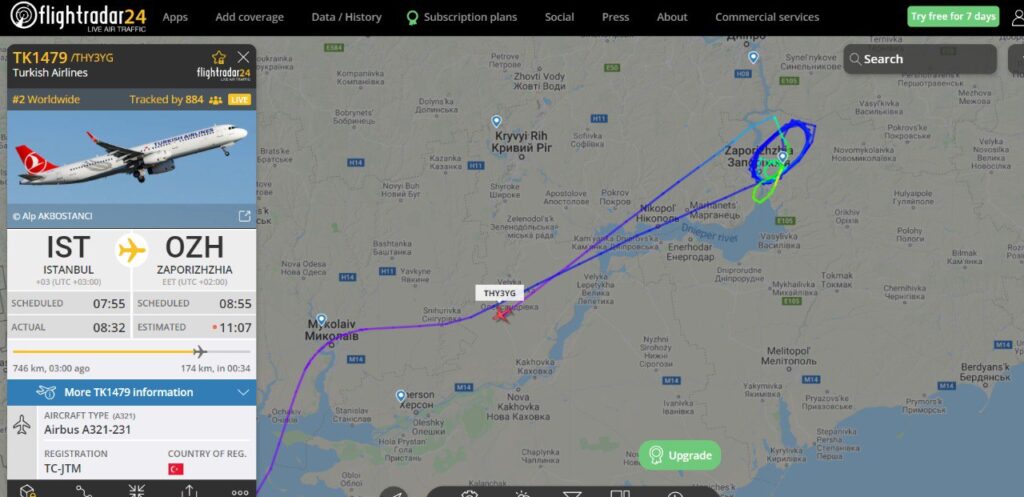Image resolution: width=1024 pixels, height=497 pixels.
Task: Open three-dots more options icon
Action: click(x=240, y=492)
